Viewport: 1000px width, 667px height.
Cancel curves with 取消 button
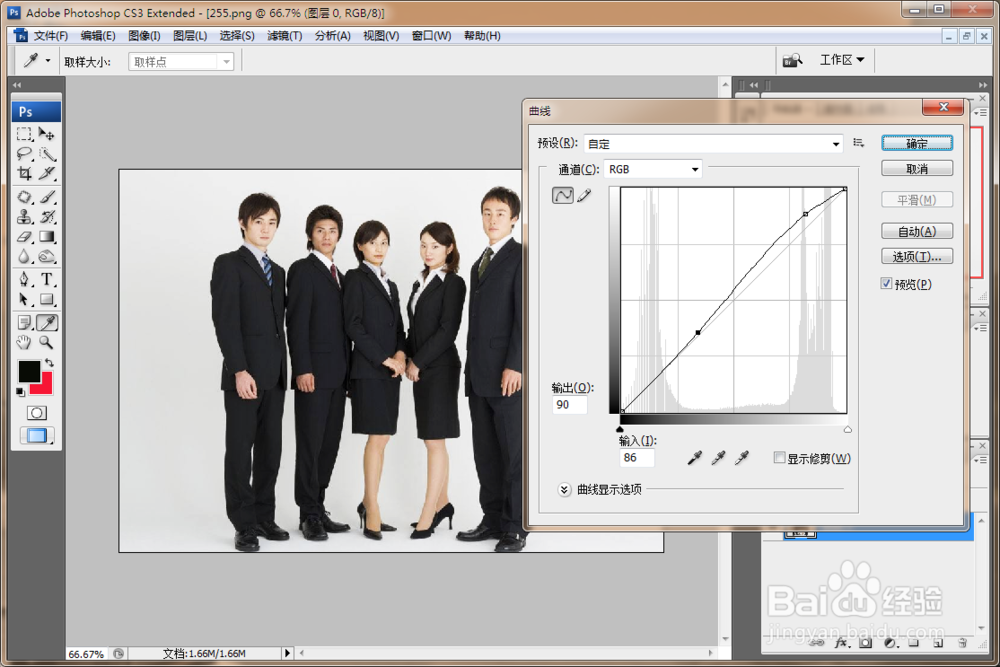pos(917,168)
